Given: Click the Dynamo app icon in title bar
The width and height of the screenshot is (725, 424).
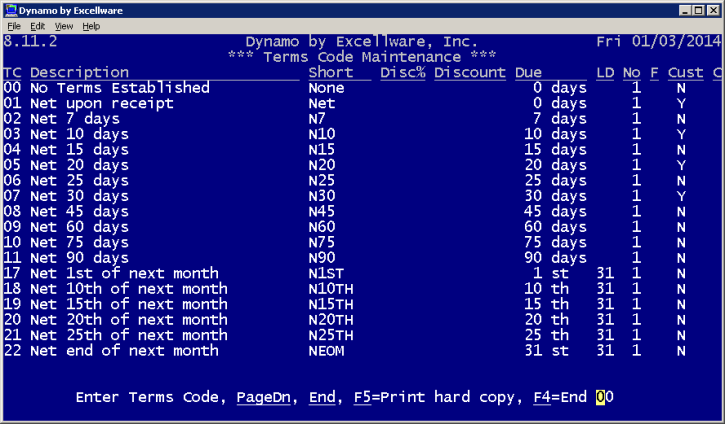Looking at the screenshot, I should [x=11, y=10].
